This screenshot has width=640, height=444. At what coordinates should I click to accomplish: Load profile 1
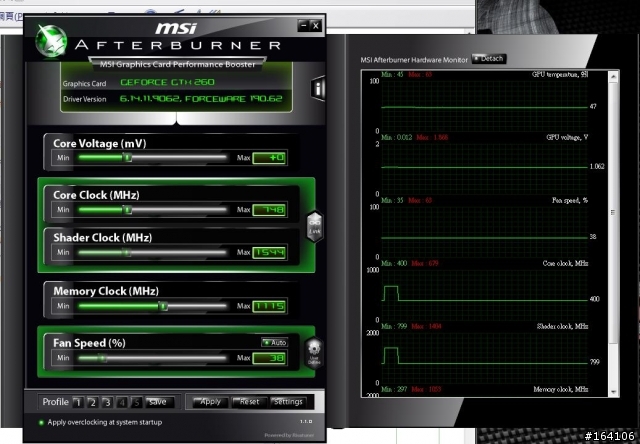[78, 403]
